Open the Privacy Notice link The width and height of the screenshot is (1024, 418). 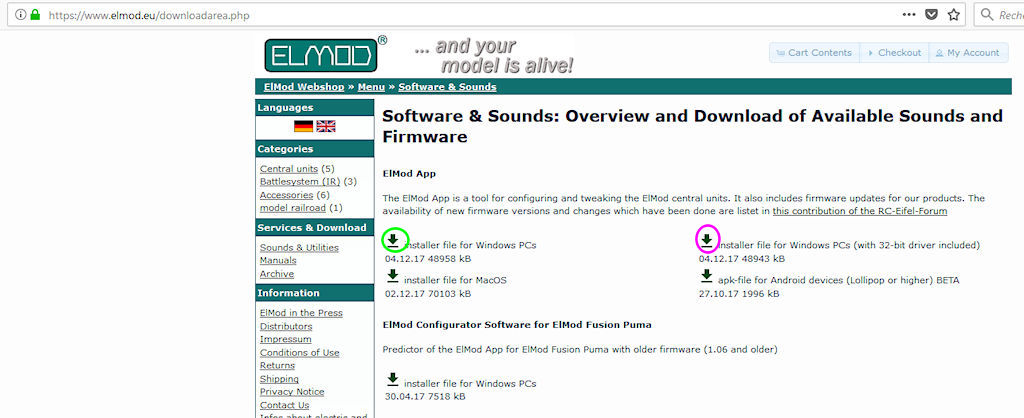pyautogui.click(x=292, y=392)
